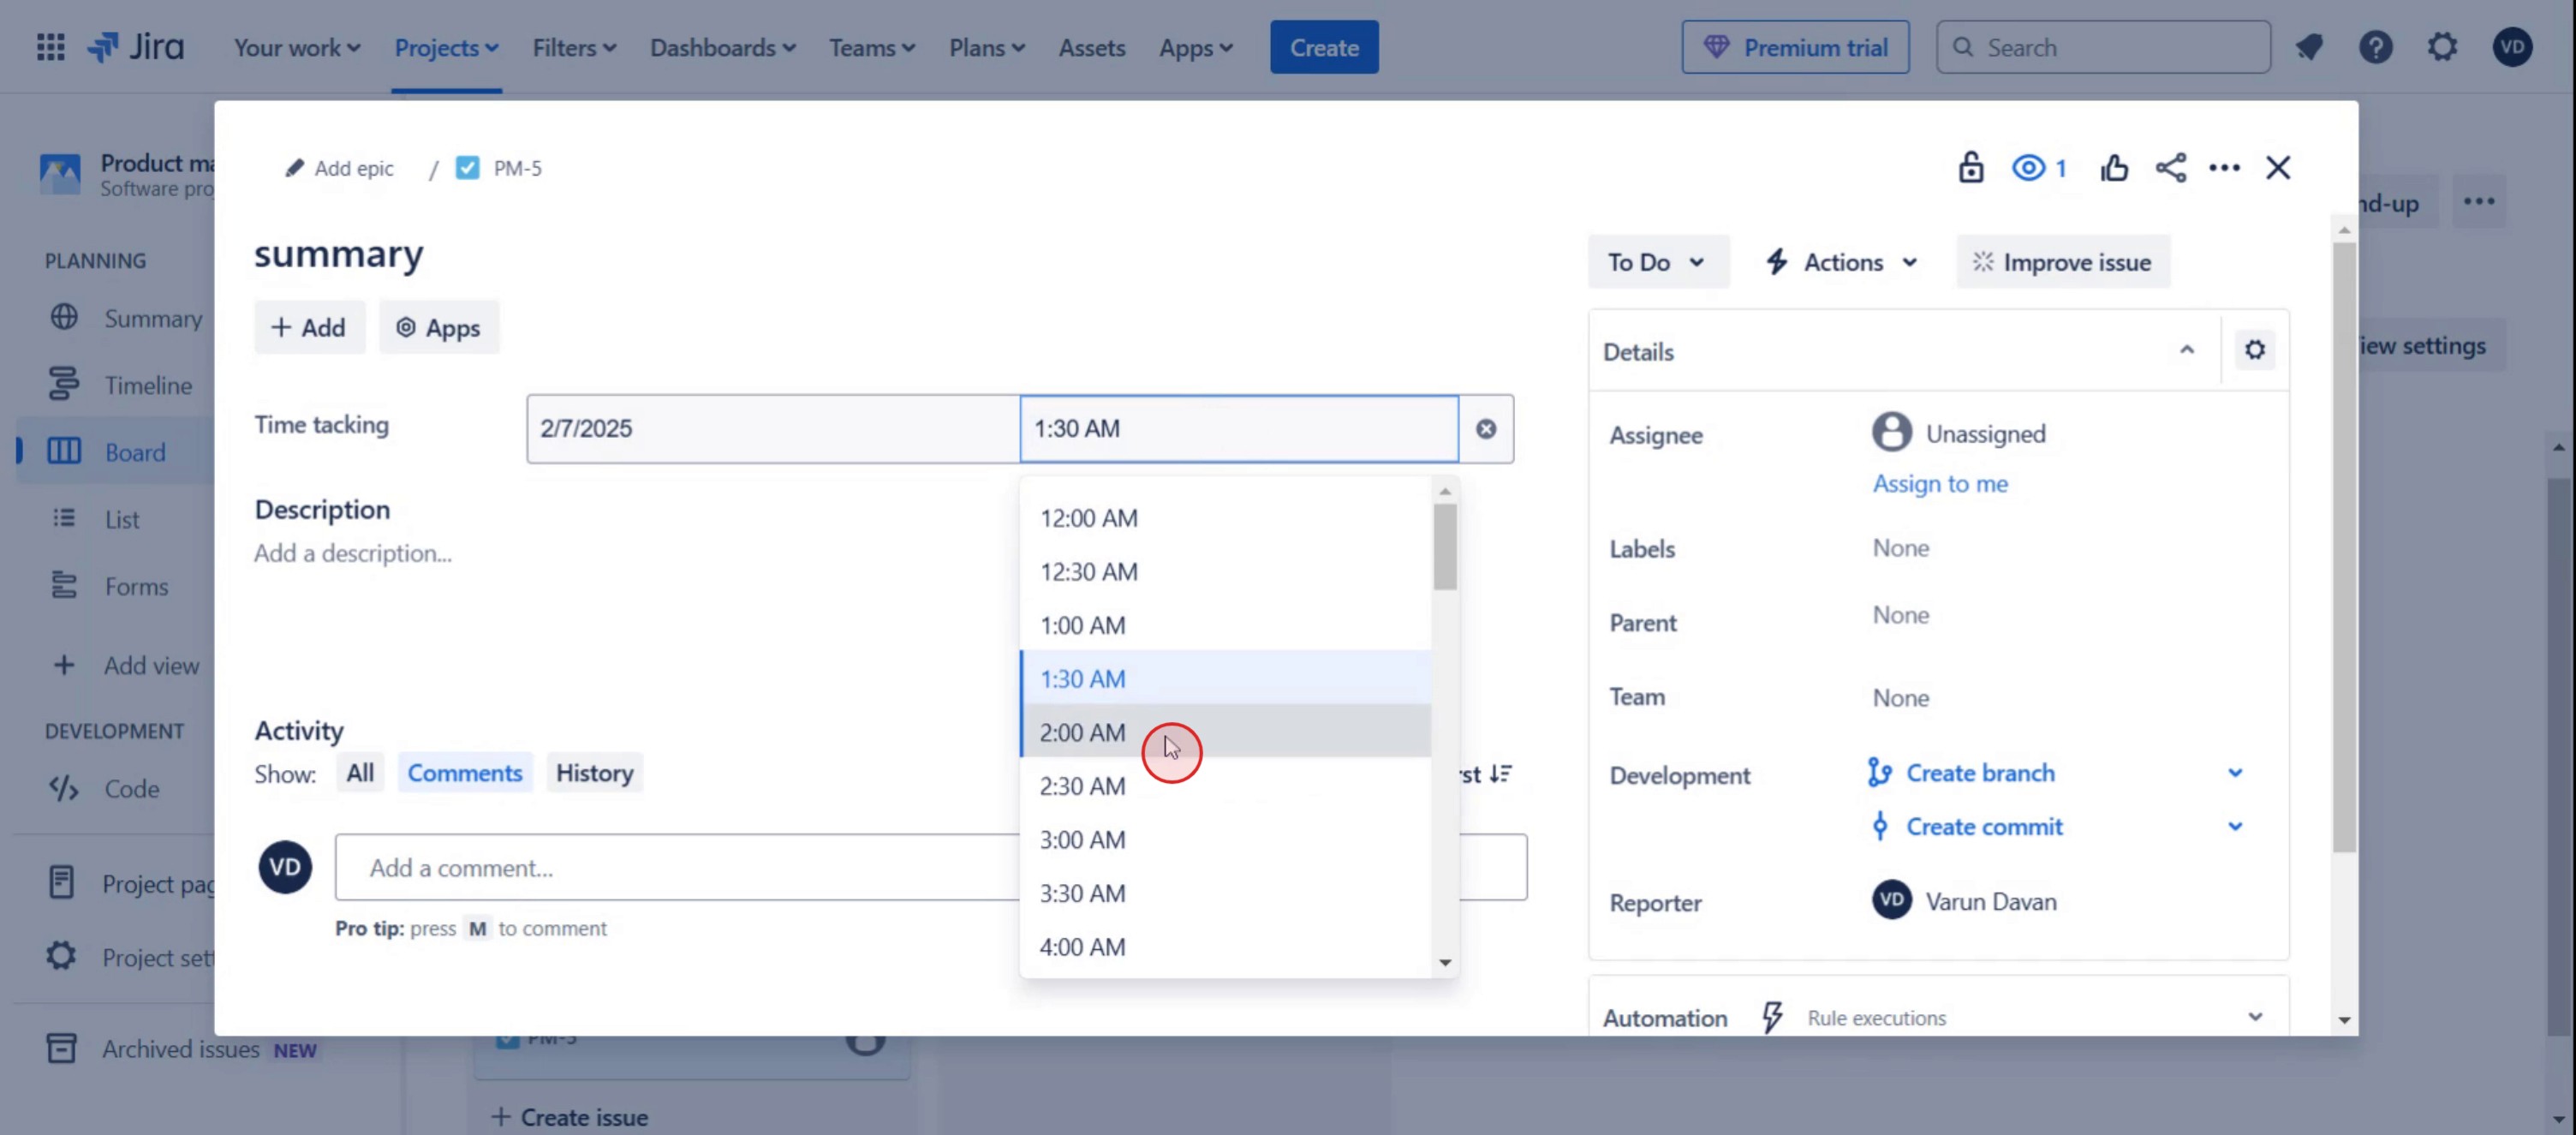2576x1135 pixels.
Task: Expand the Actions dropdown
Action: pos(1842,262)
